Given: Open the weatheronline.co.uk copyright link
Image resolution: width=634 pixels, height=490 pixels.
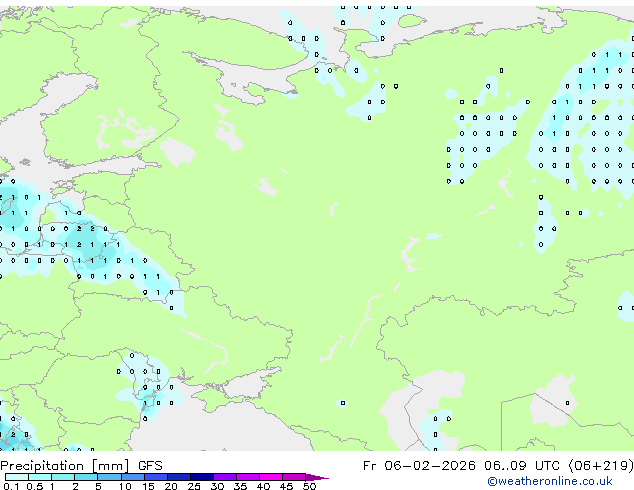Looking at the screenshot, I should click(x=550, y=481).
